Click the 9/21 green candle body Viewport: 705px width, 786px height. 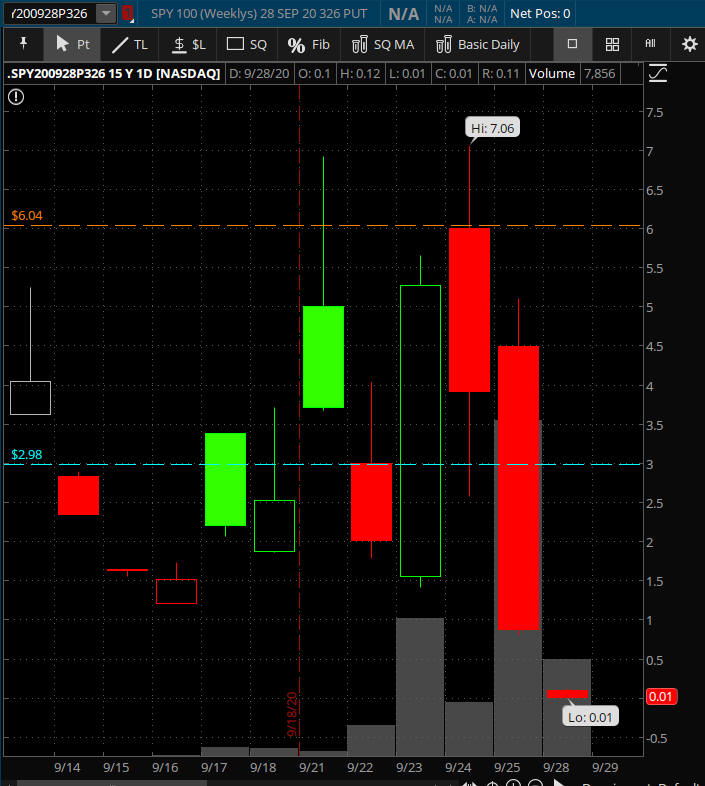coord(323,357)
